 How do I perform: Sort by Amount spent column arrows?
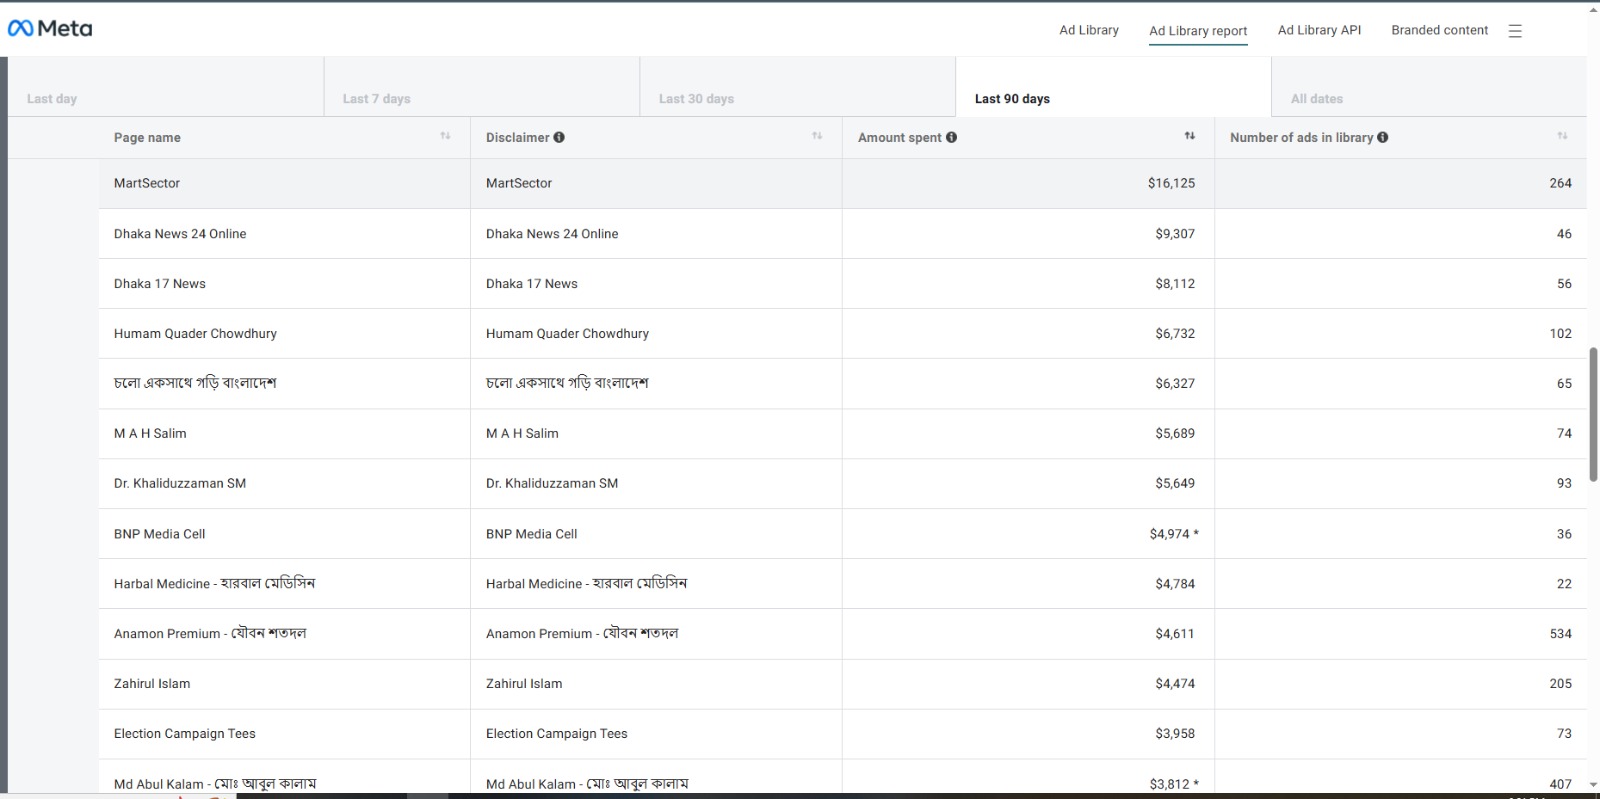pos(1189,136)
